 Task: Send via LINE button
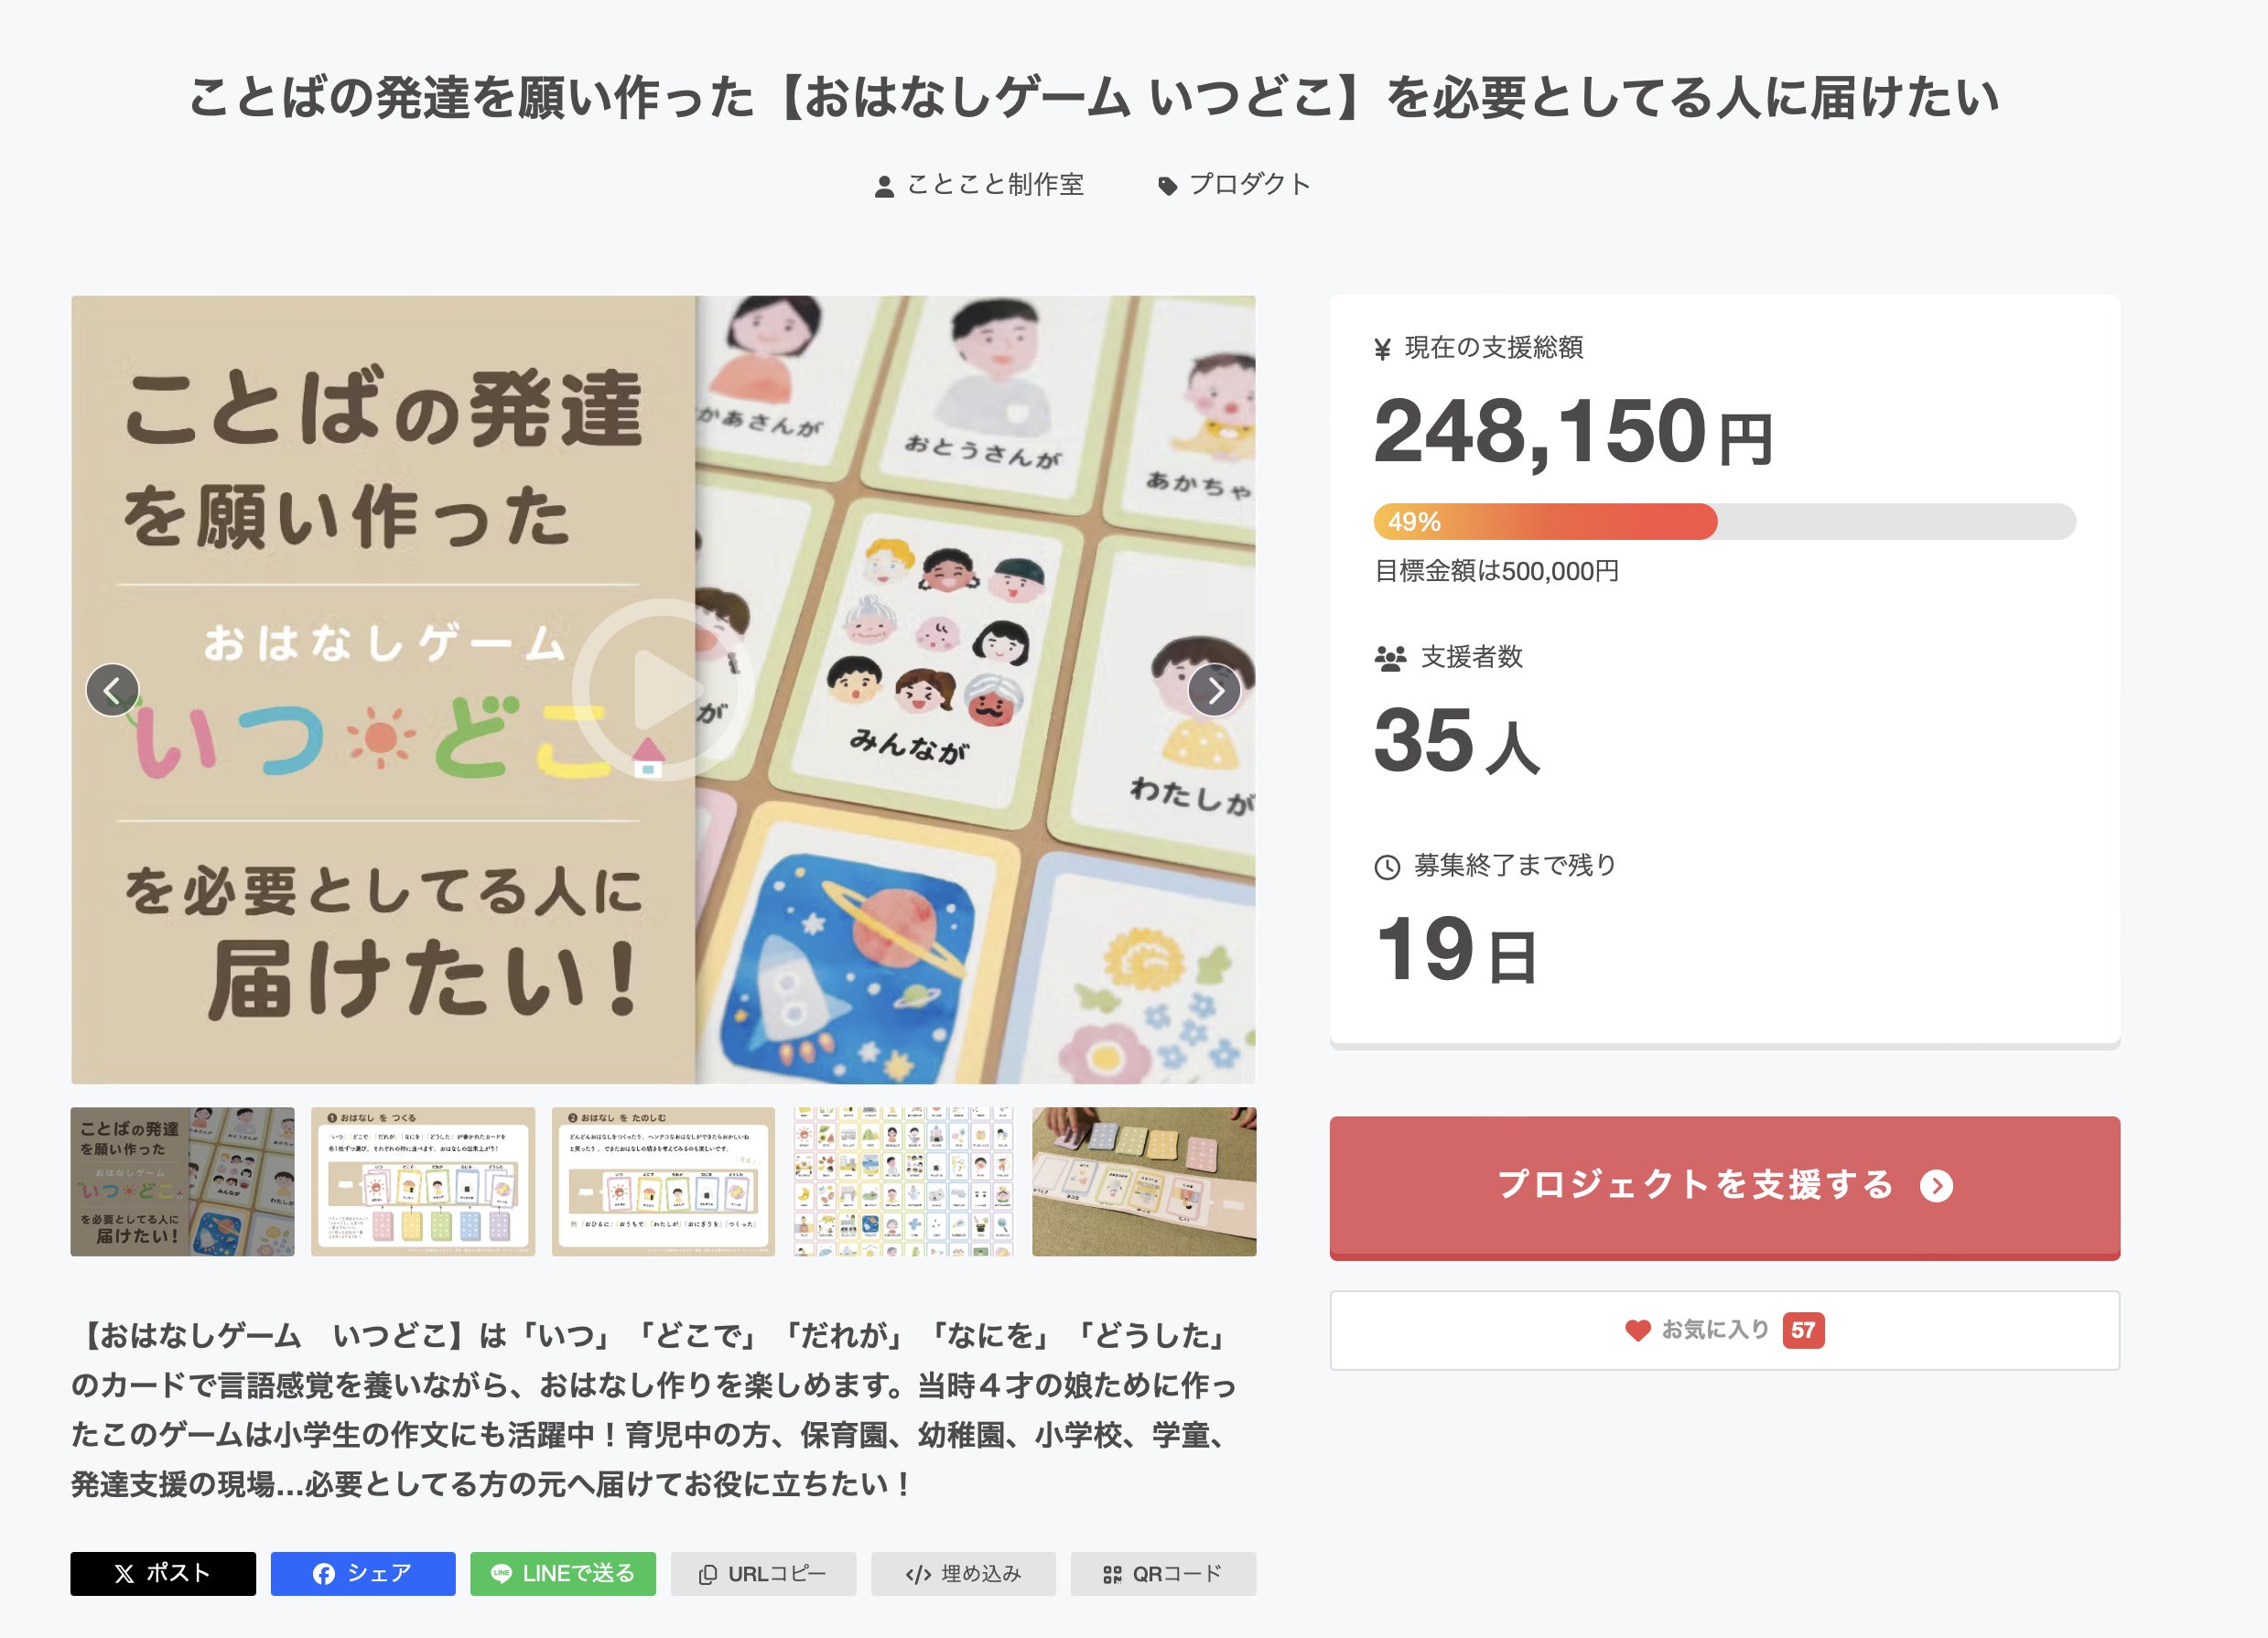pos(563,1573)
